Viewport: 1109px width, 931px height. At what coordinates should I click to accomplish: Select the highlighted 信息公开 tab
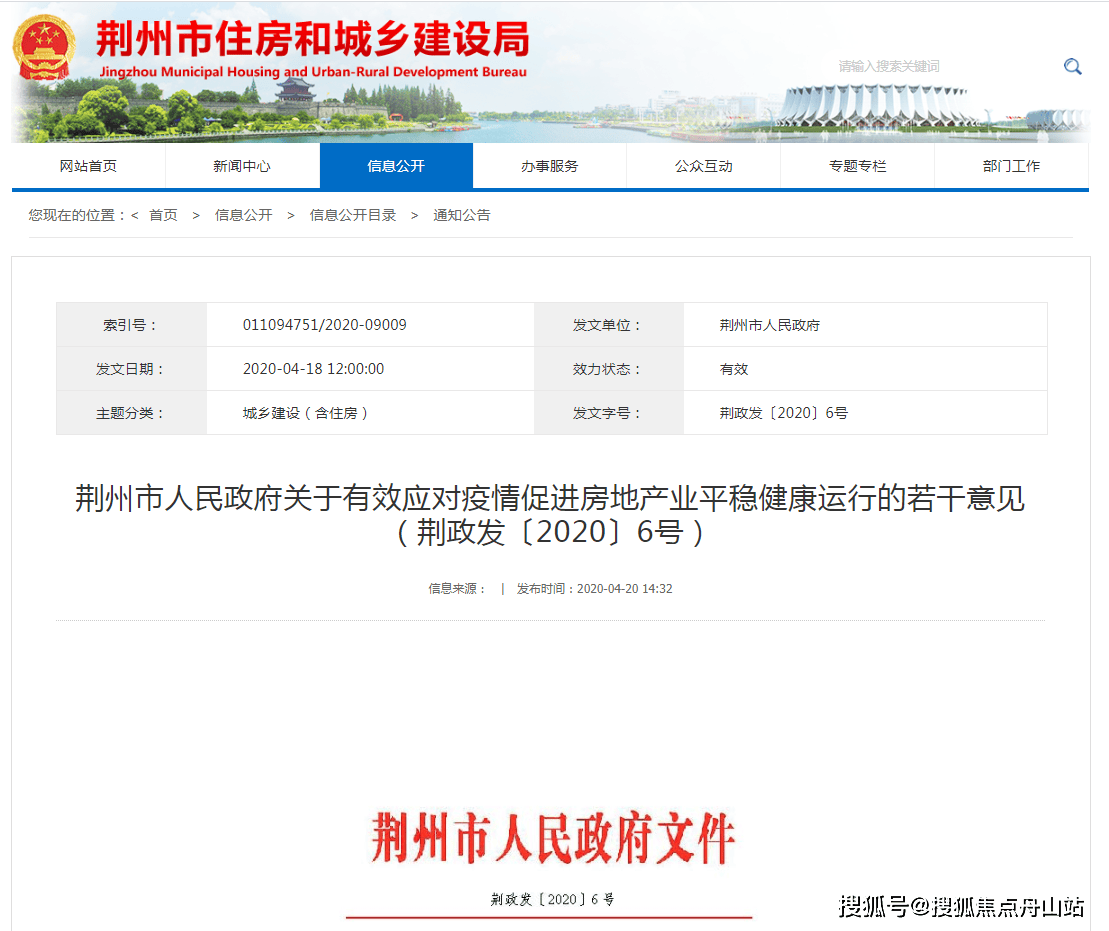(396, 166)
